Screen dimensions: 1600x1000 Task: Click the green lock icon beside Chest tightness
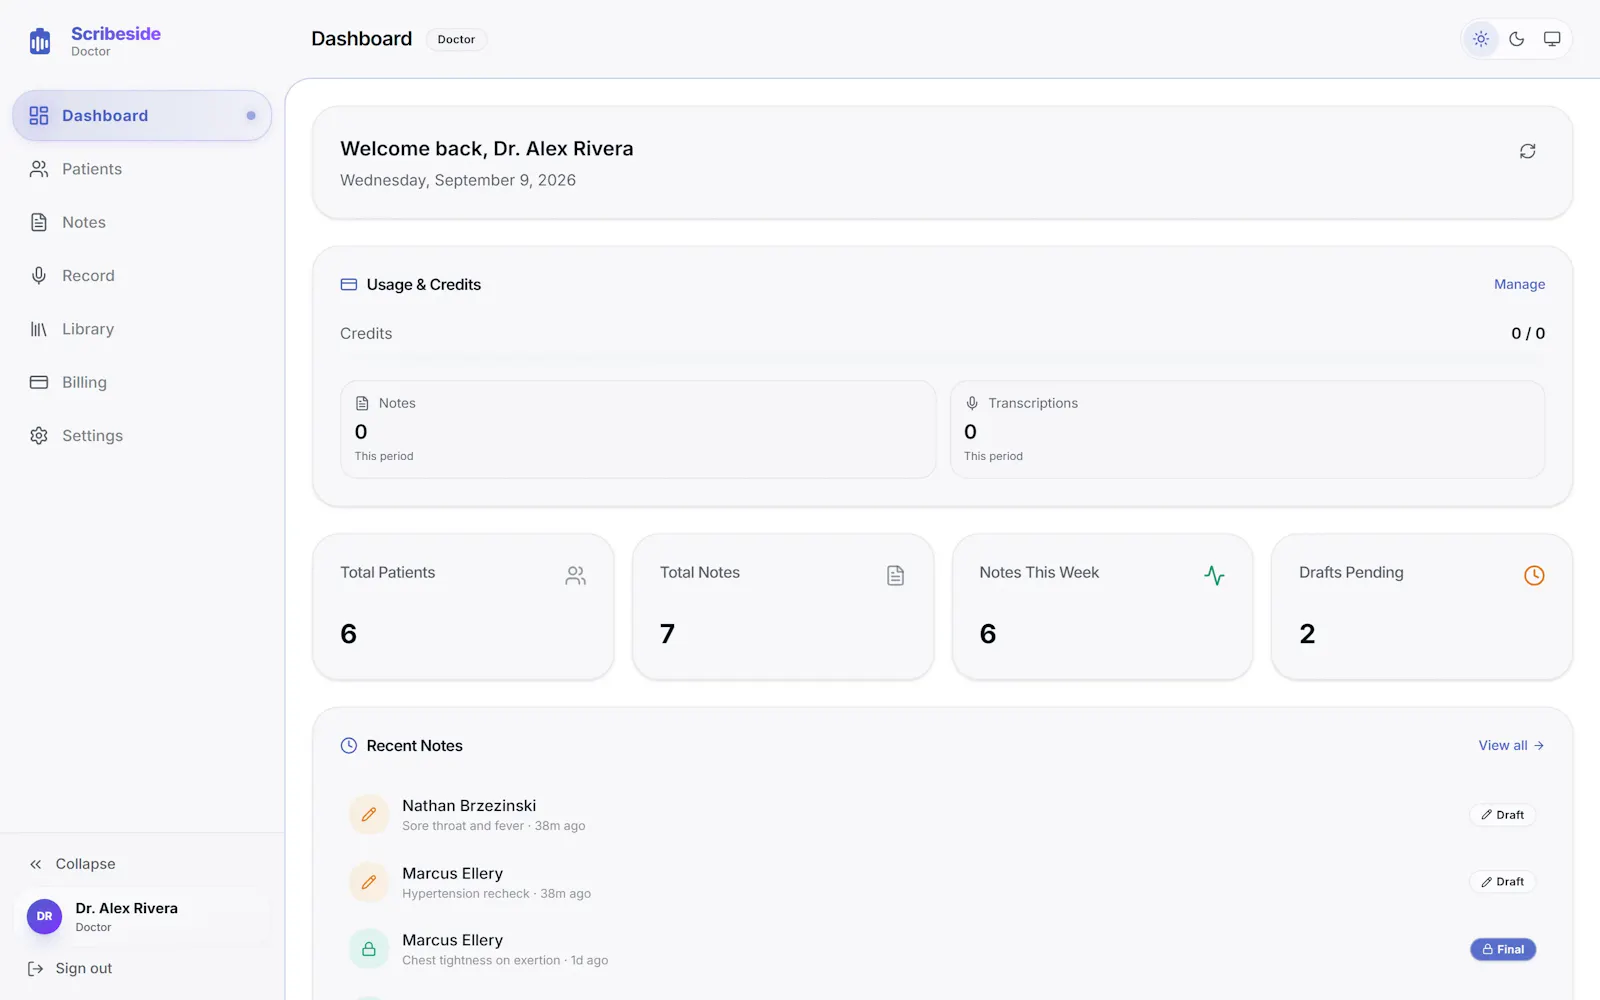point(369,949)
